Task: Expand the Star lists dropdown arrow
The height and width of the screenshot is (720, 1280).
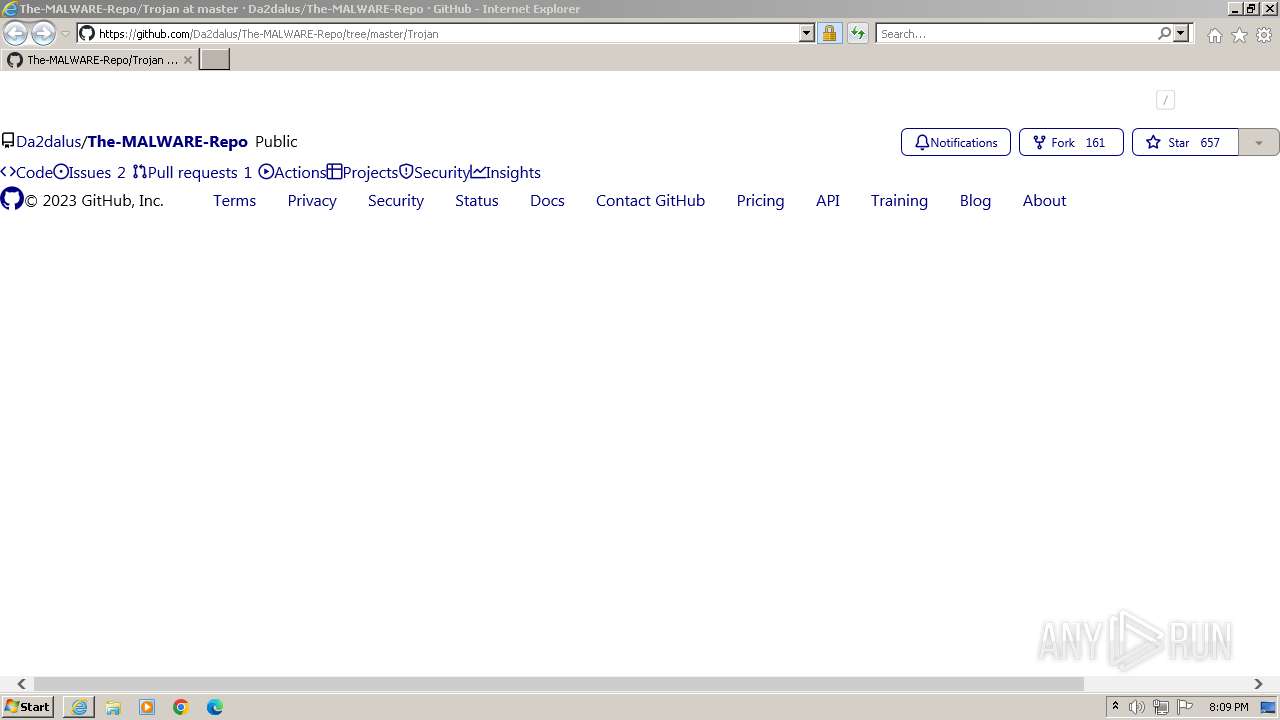Action: coord(1259,142)
